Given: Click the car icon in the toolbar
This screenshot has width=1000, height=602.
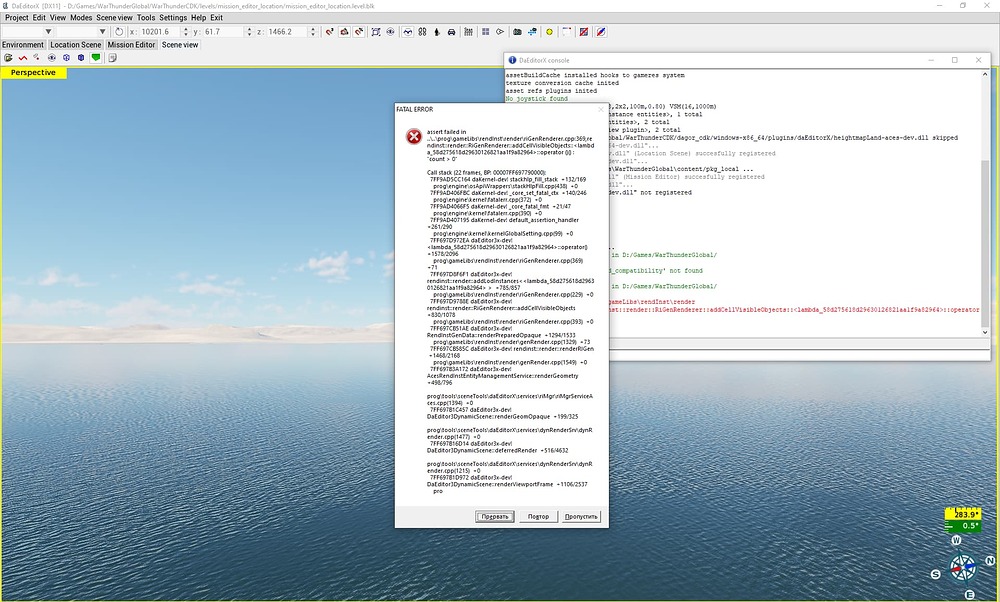Looking at the screenshot, I should point(451,32).
